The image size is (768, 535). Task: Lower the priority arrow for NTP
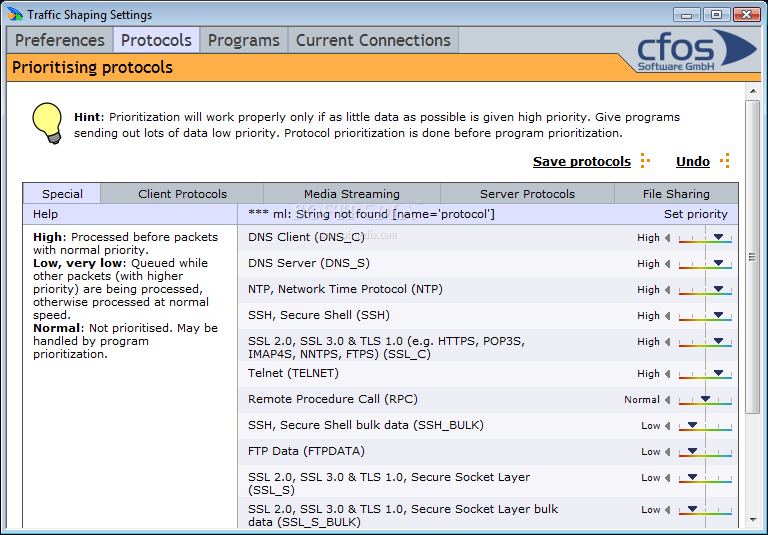pos(668,290)
